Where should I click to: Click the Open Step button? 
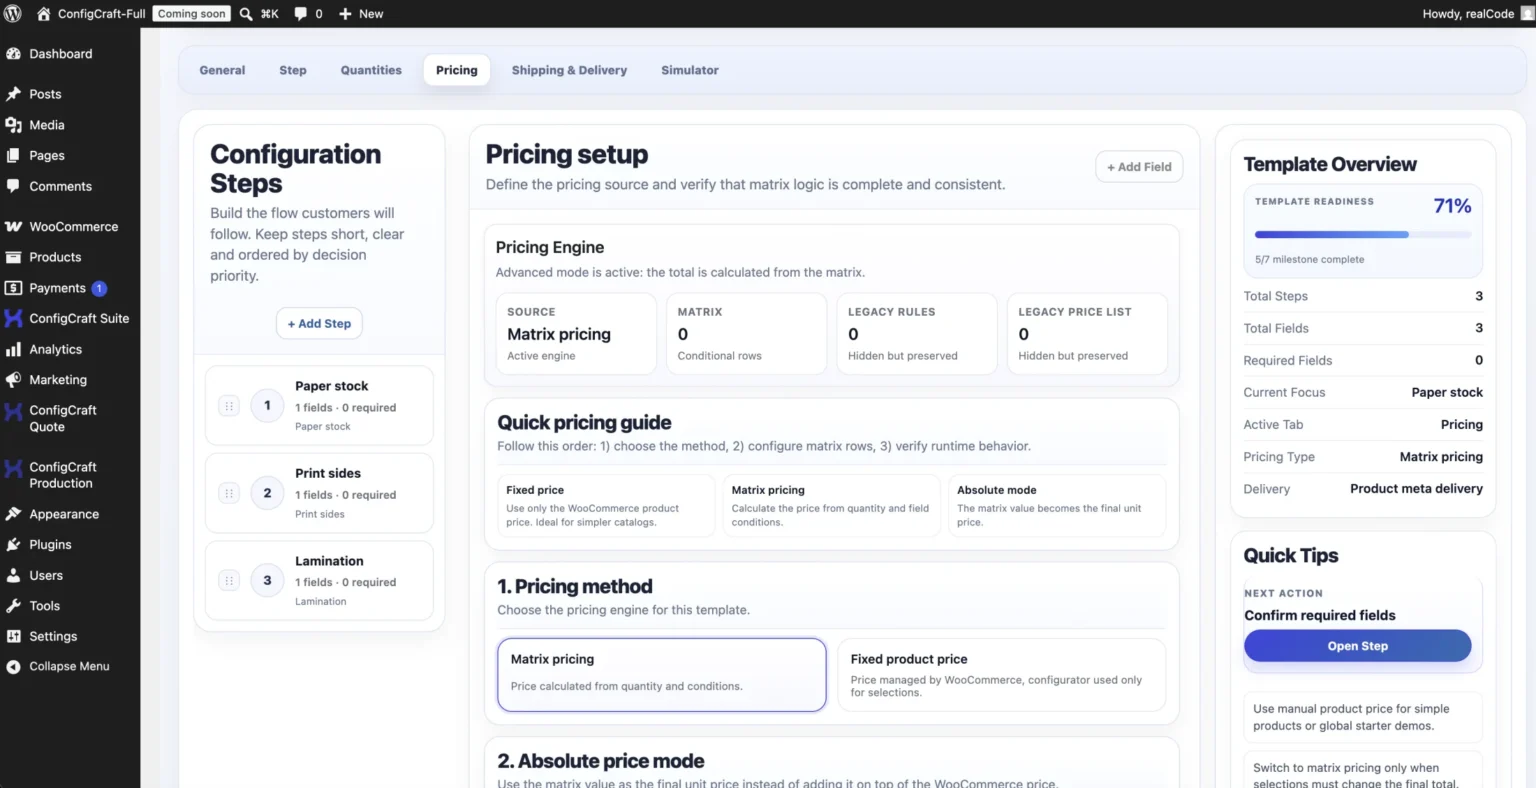pos(1357,646)
